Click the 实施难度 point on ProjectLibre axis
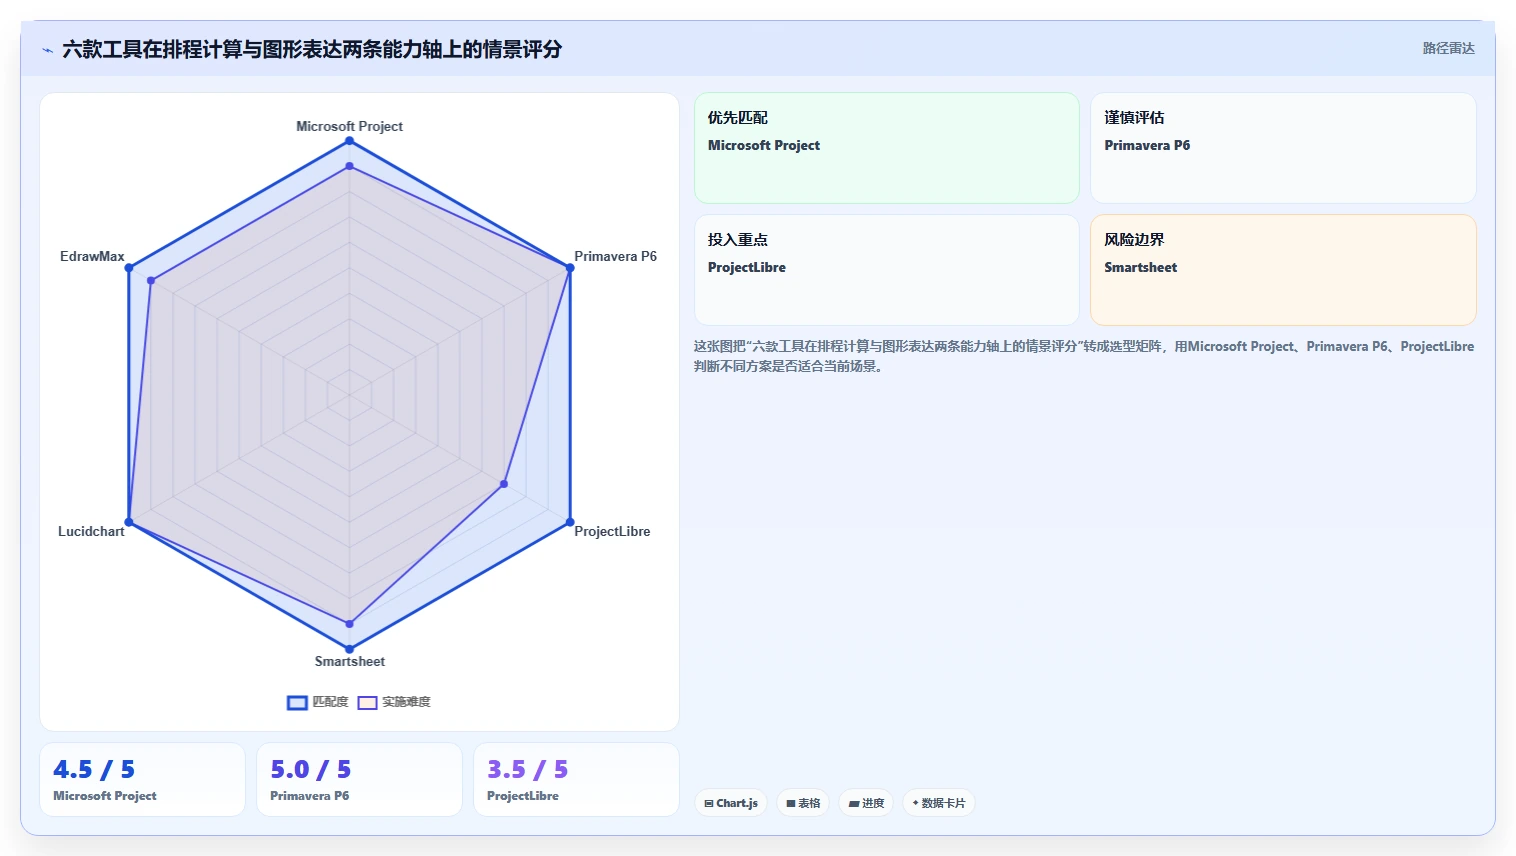1516x856 pixels. pyautogui.click(x=504, y=484)
